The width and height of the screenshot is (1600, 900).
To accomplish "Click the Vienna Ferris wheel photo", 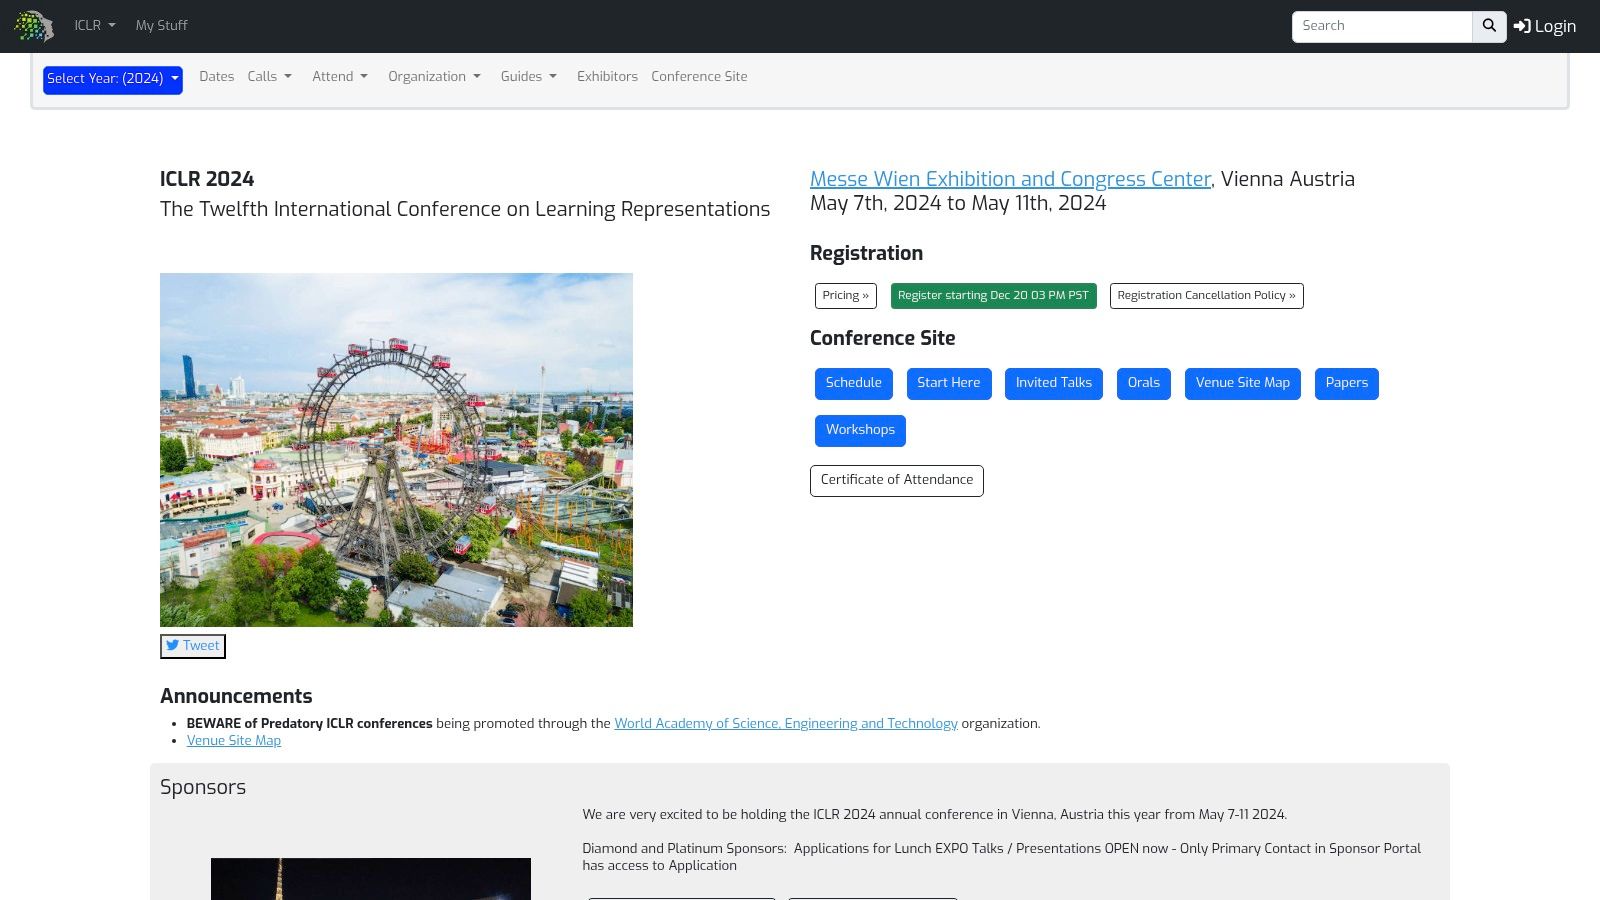I will pyautogui.click(x=396, y=450).
